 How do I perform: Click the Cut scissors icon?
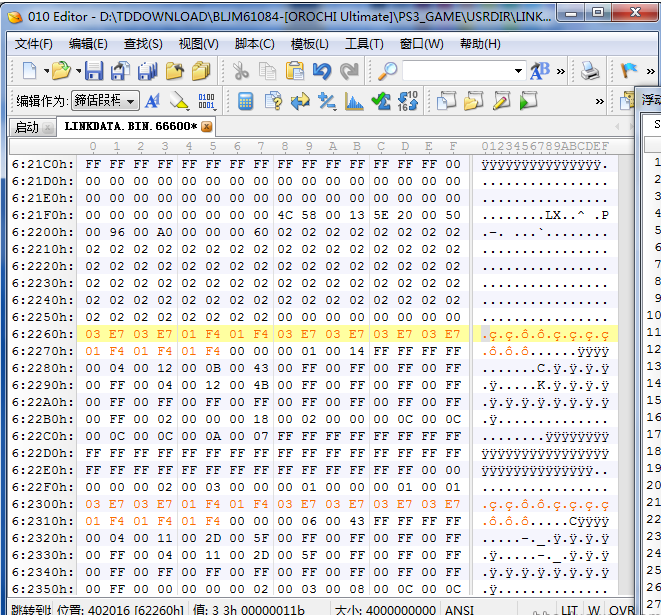pos(240,71)
